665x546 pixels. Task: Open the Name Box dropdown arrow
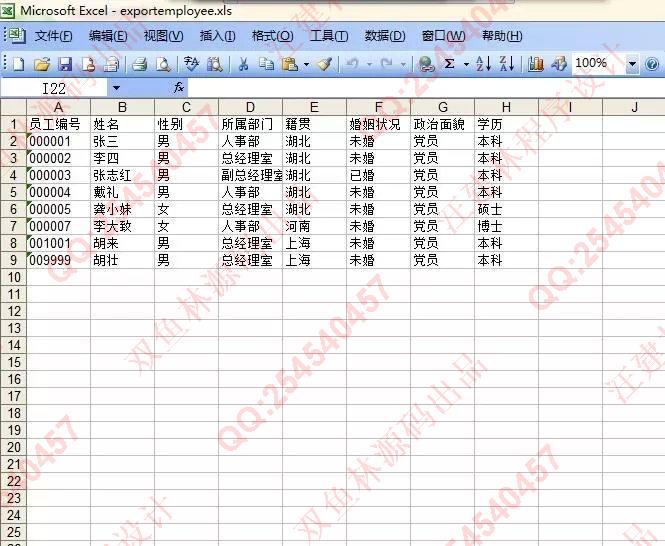coord(116,88)
